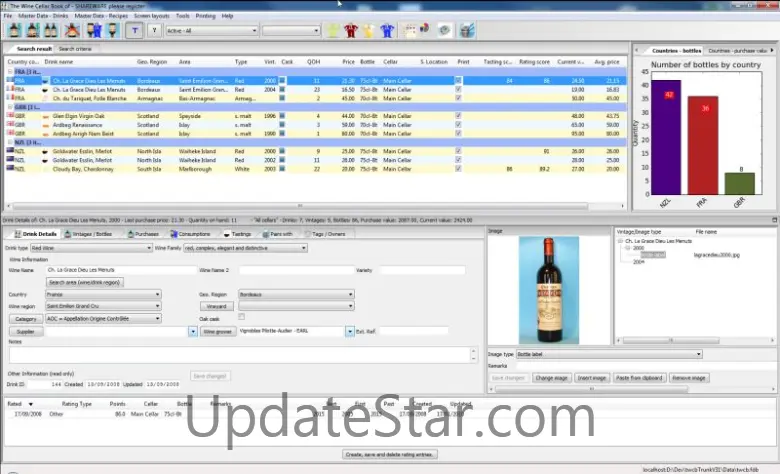Click the wine glass toolbar icon
780x474 pixels.
[113, 30]
